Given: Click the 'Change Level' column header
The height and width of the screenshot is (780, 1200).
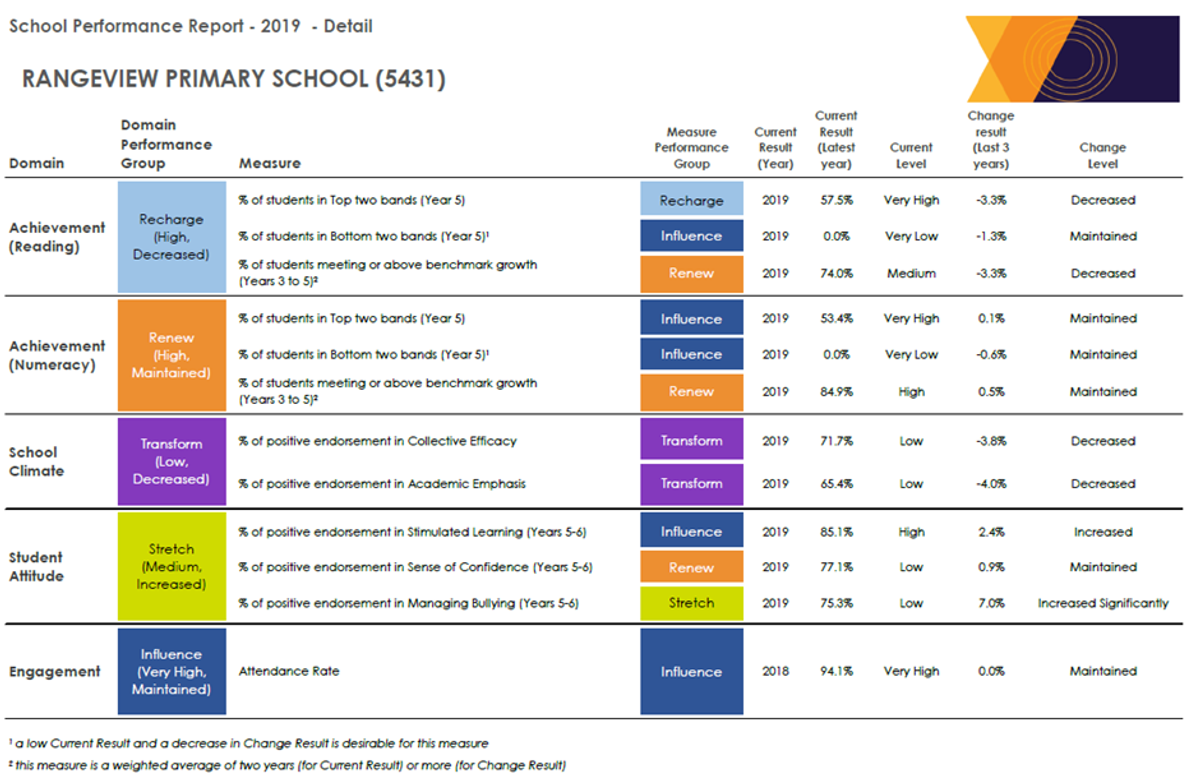Looking at the screenshot, I should point(1103,156).
